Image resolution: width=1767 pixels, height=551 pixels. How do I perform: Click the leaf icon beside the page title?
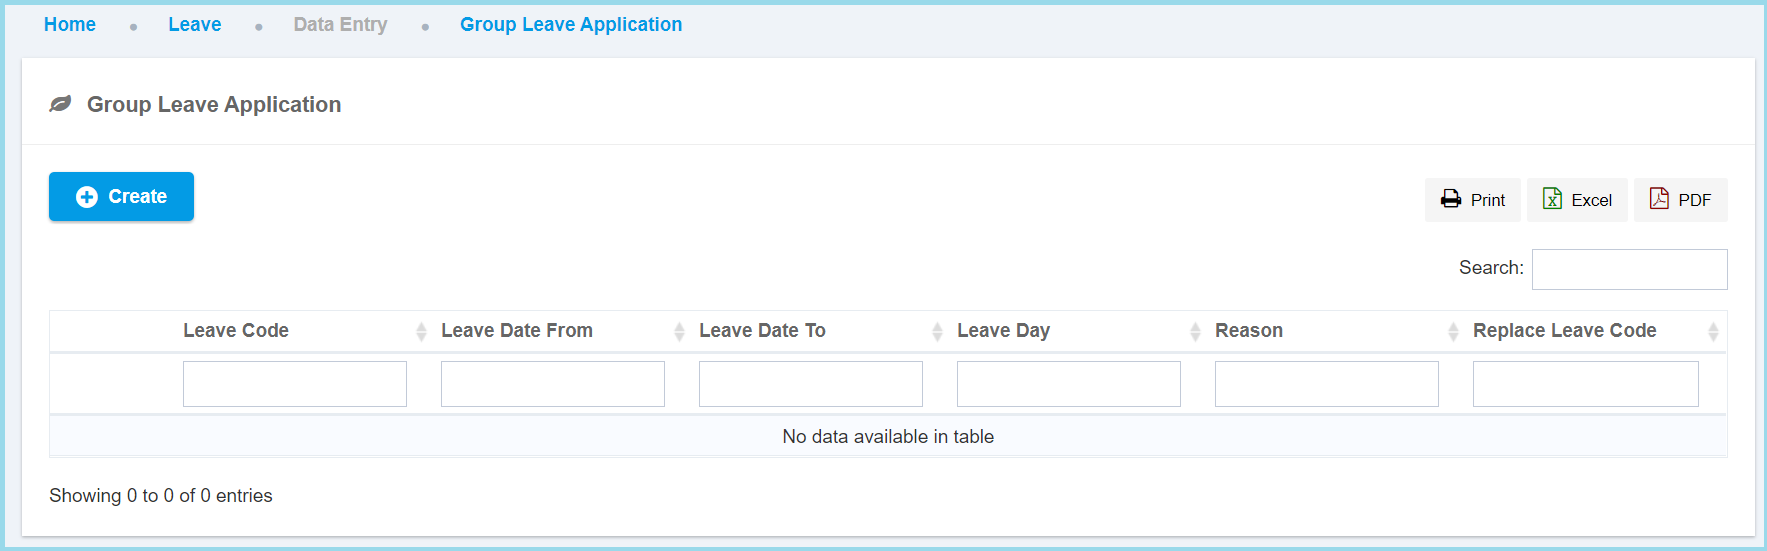click(60, 104)
